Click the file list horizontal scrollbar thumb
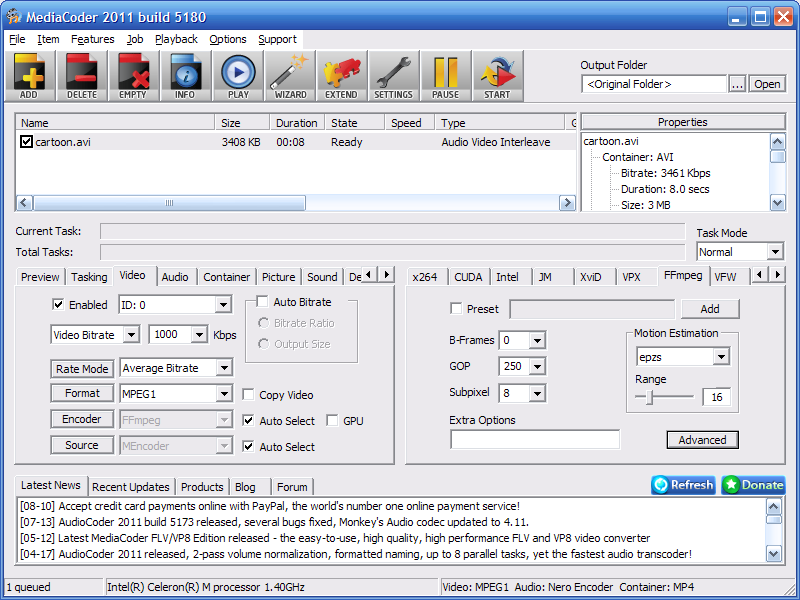This screenshot has height=600, width=800. (169, 203)
